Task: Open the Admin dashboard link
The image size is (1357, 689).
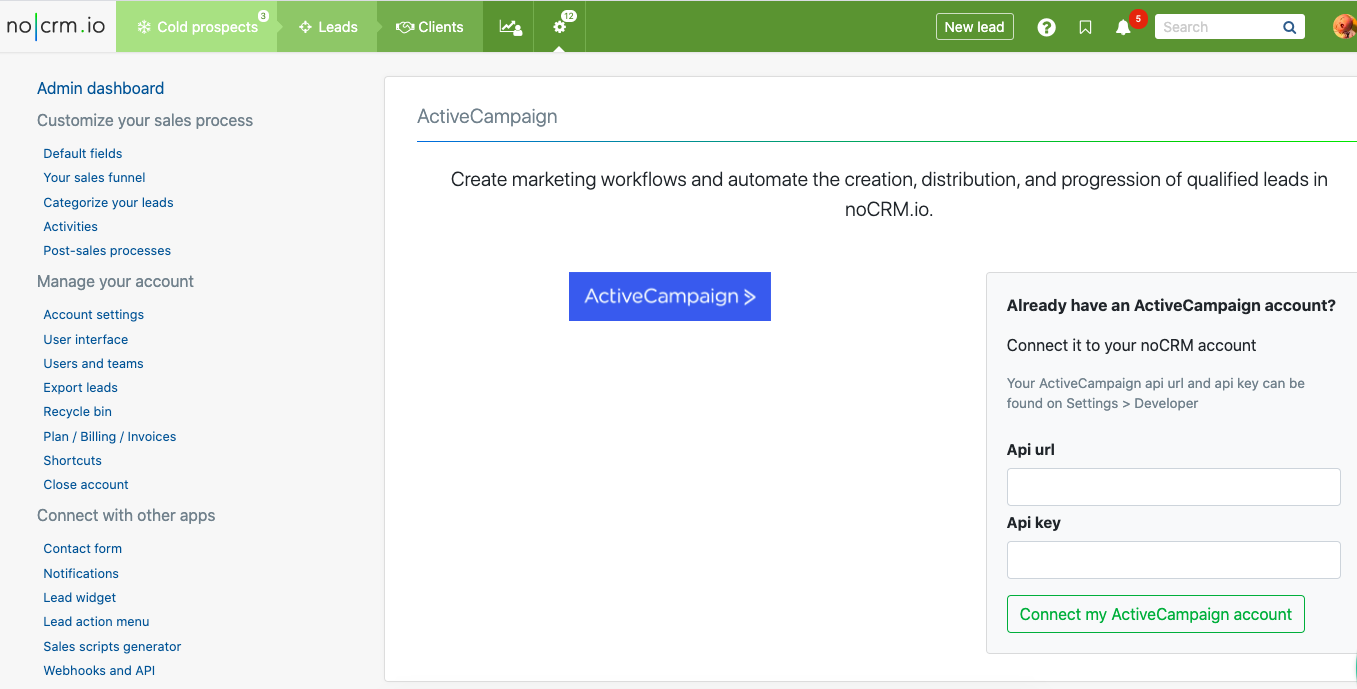Action: (x=100, y=88)
